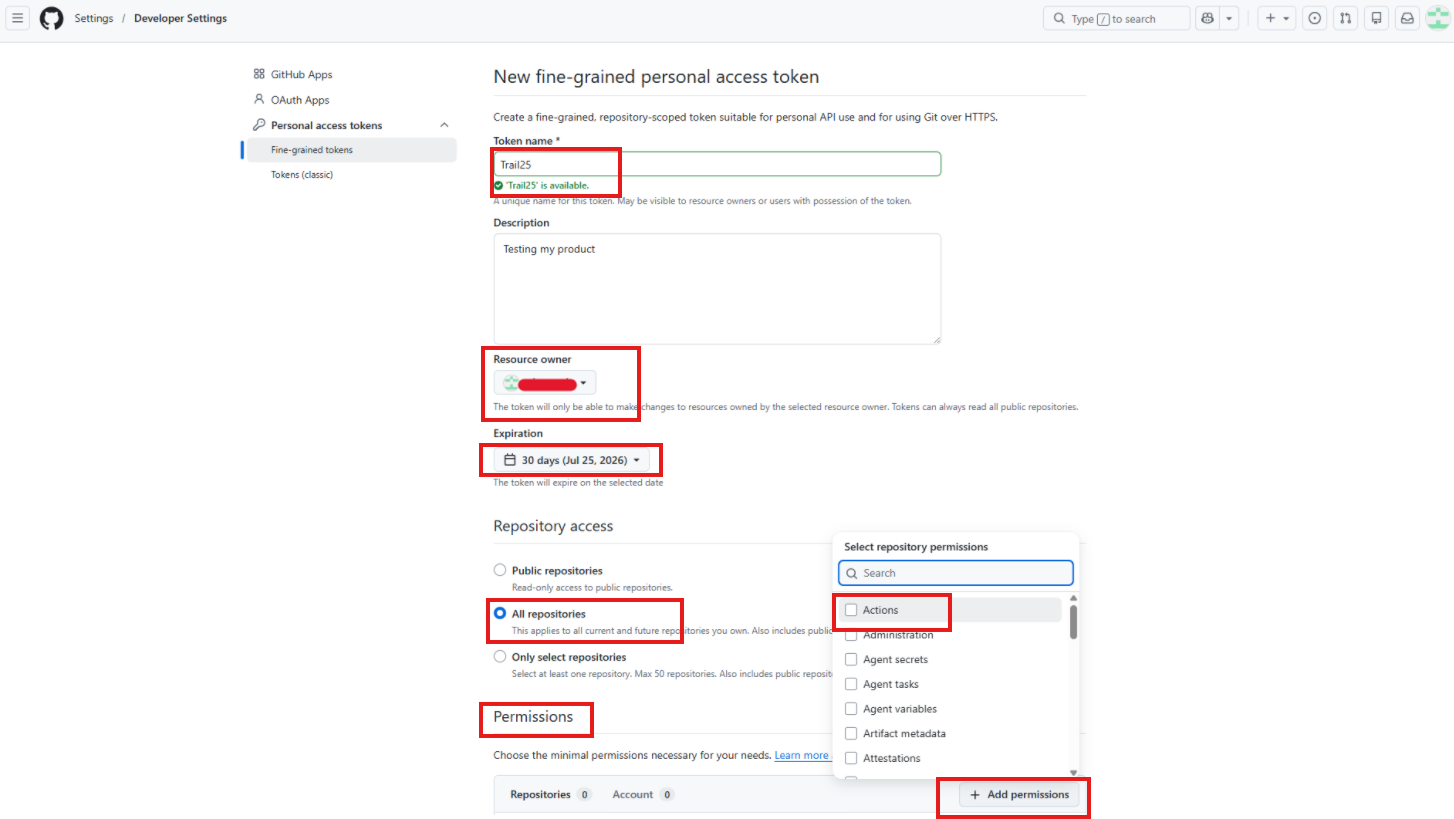
Task: Go to Developer Settings breadcrumb
Action: click(180, 18)
